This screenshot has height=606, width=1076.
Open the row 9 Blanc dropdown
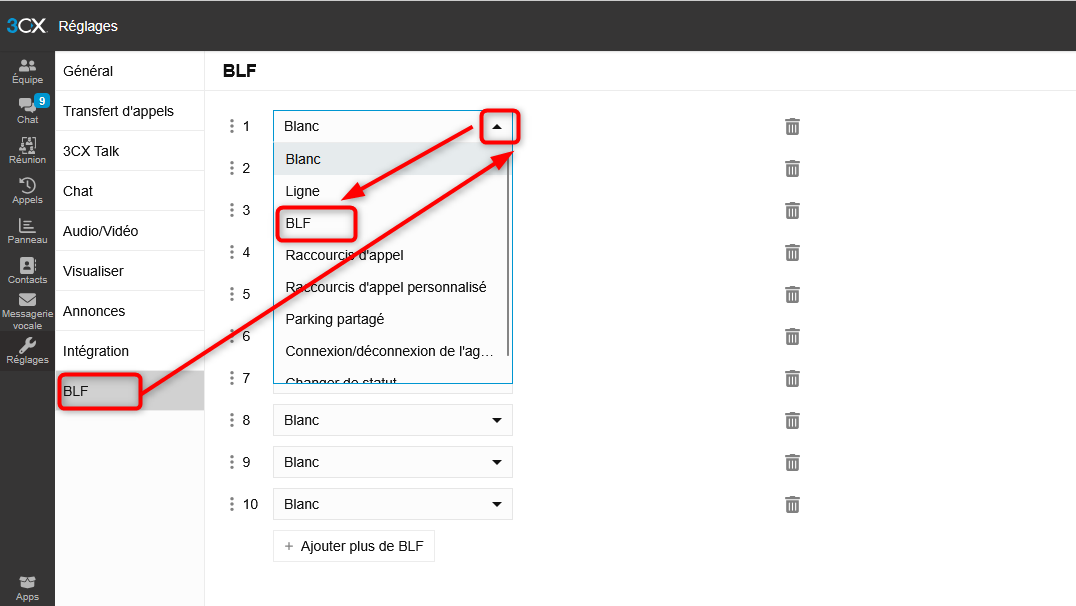[x=393, y=462]
